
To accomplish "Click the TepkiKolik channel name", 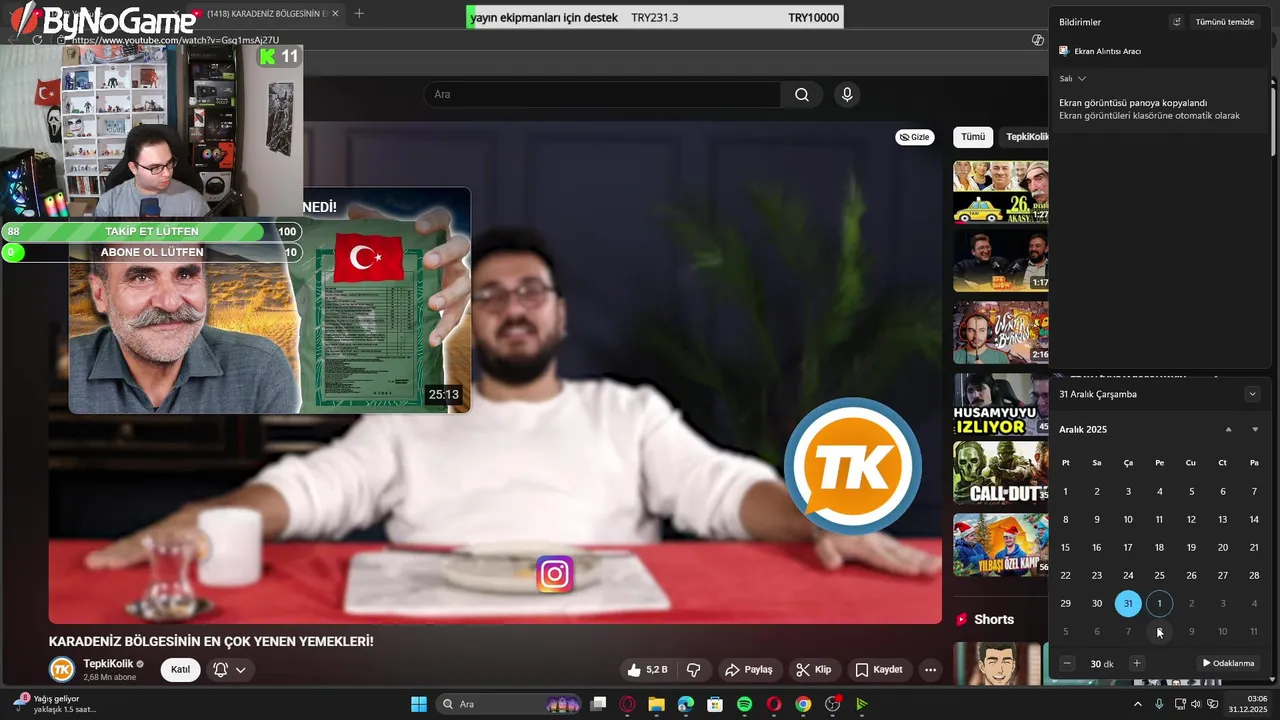I will pos(108,664).
